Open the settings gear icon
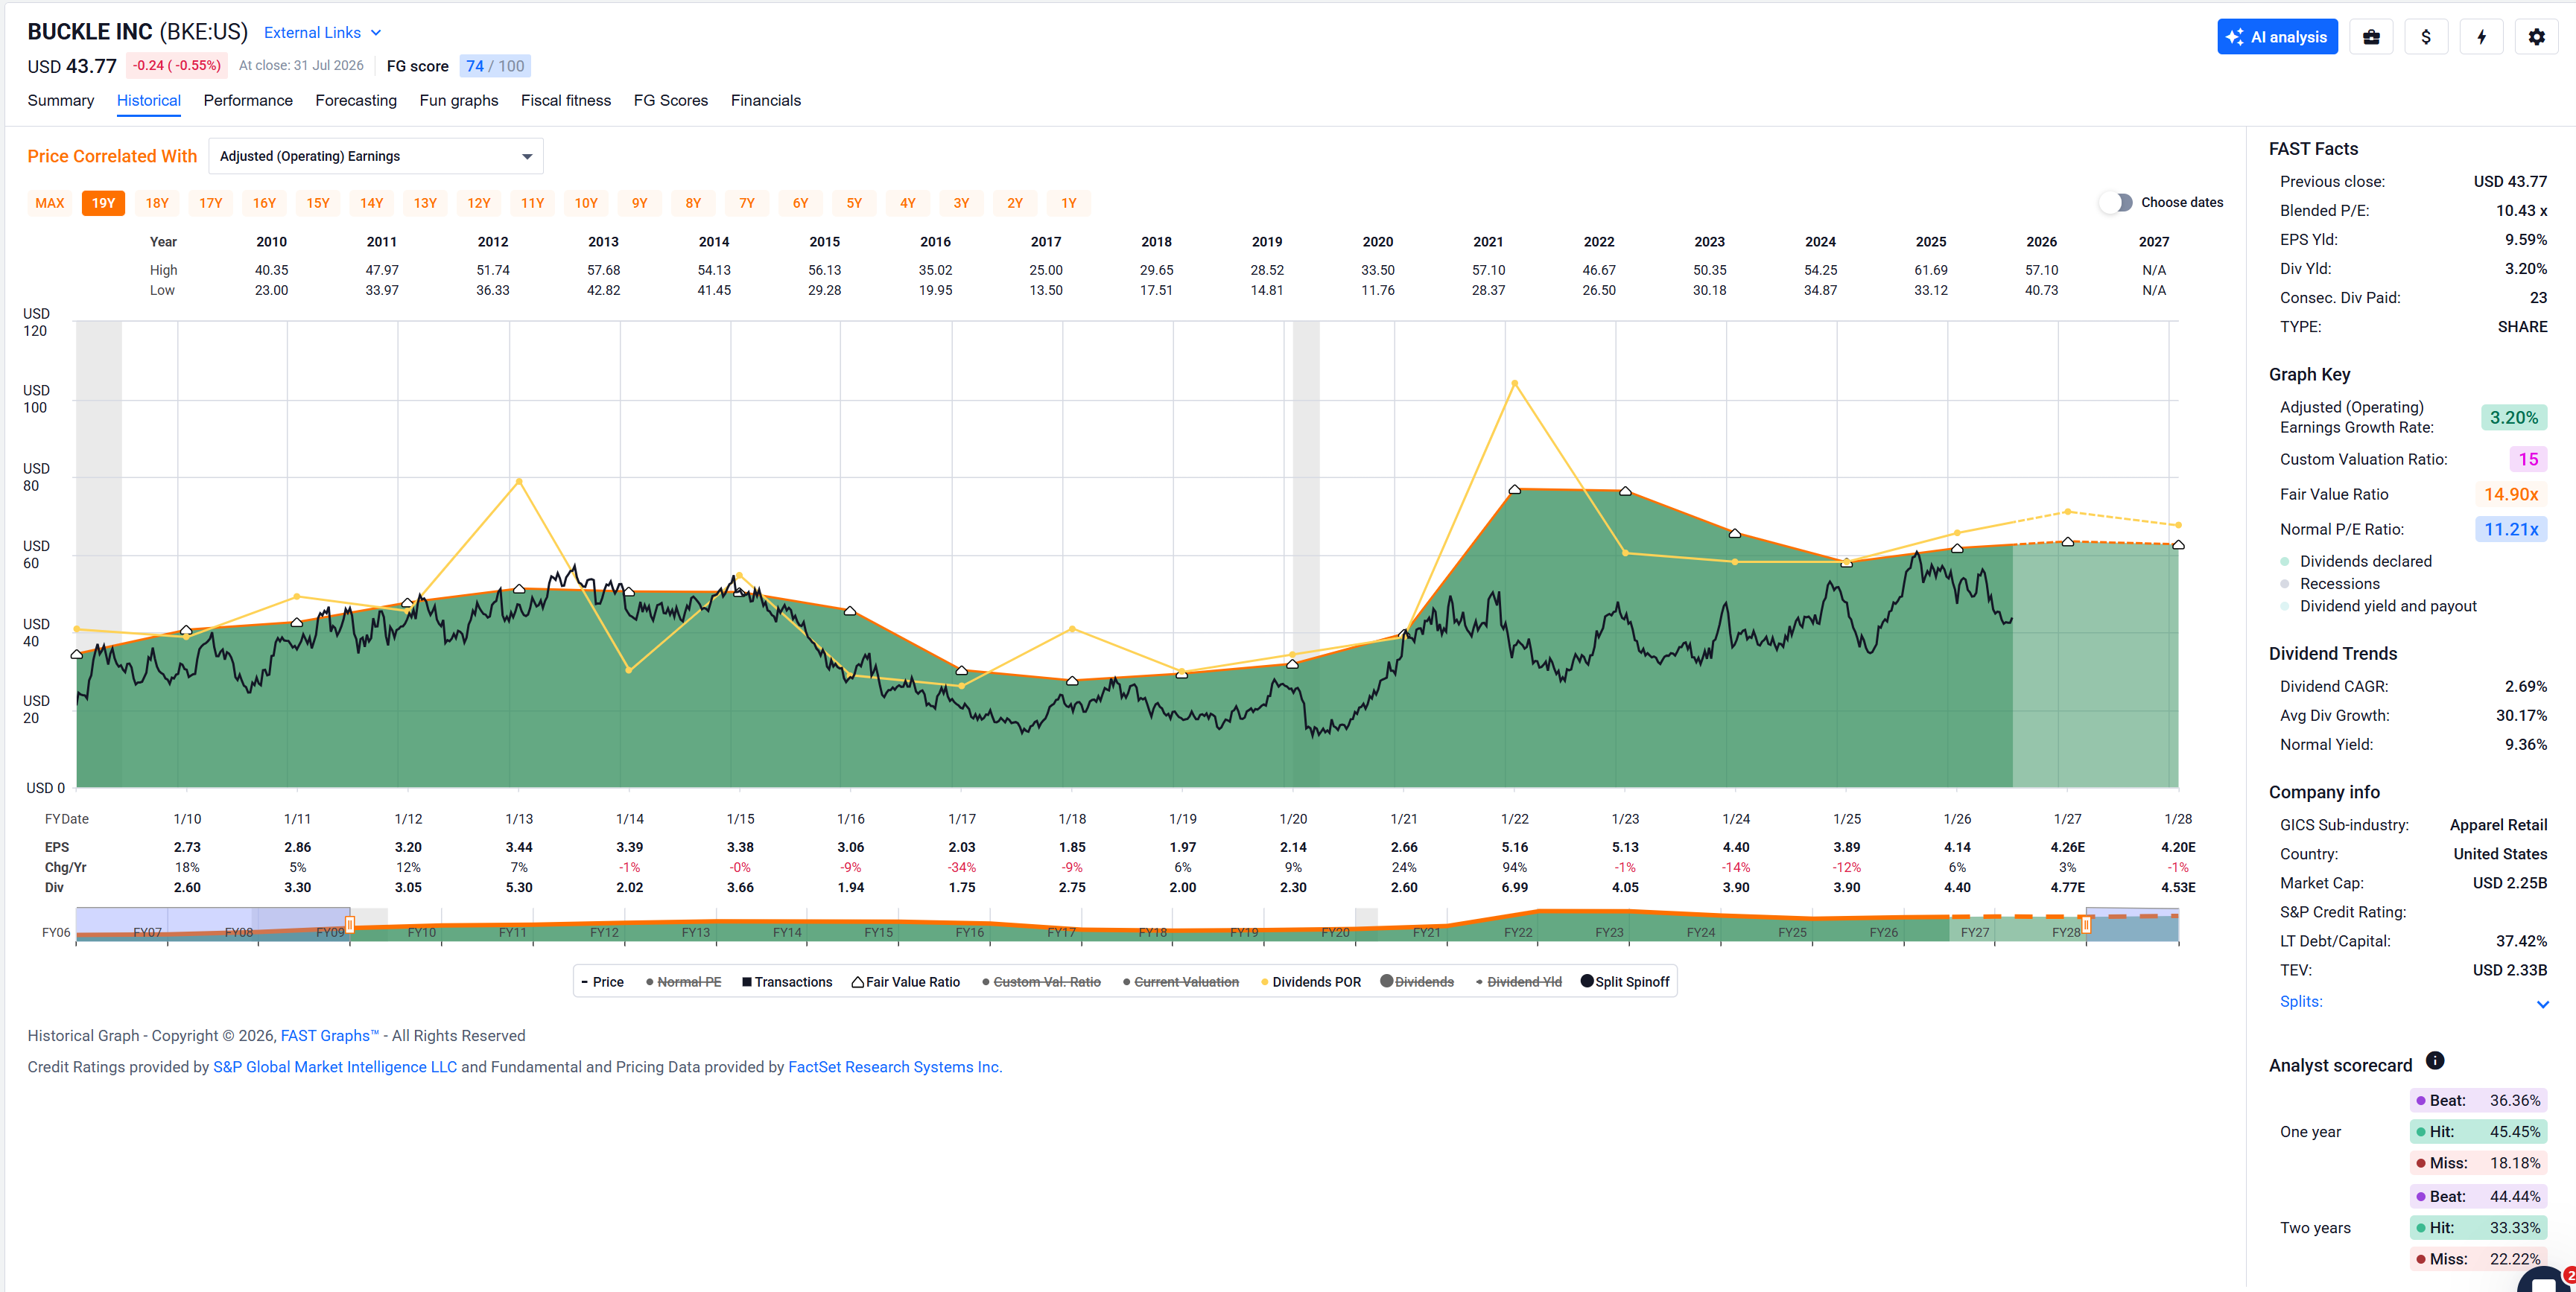The width and height of the screenshot is (2576, 1292). click(2536, 37)
